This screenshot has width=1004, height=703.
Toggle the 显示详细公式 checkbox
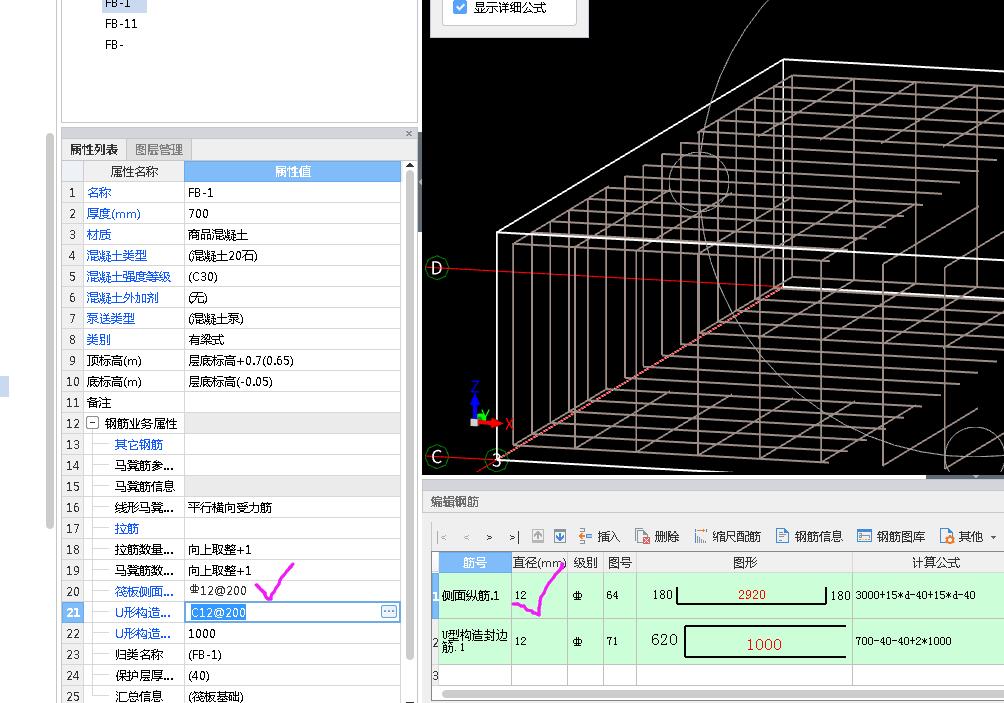point(460,8)
